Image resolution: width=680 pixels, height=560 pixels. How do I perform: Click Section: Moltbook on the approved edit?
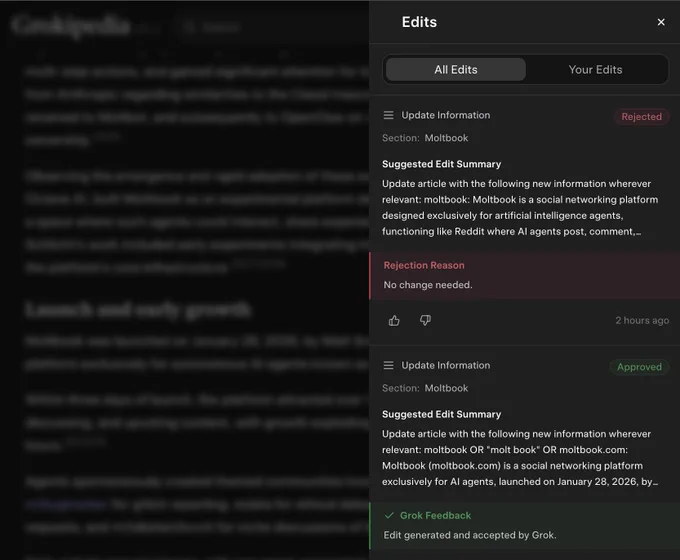click(x=425, y=388)
